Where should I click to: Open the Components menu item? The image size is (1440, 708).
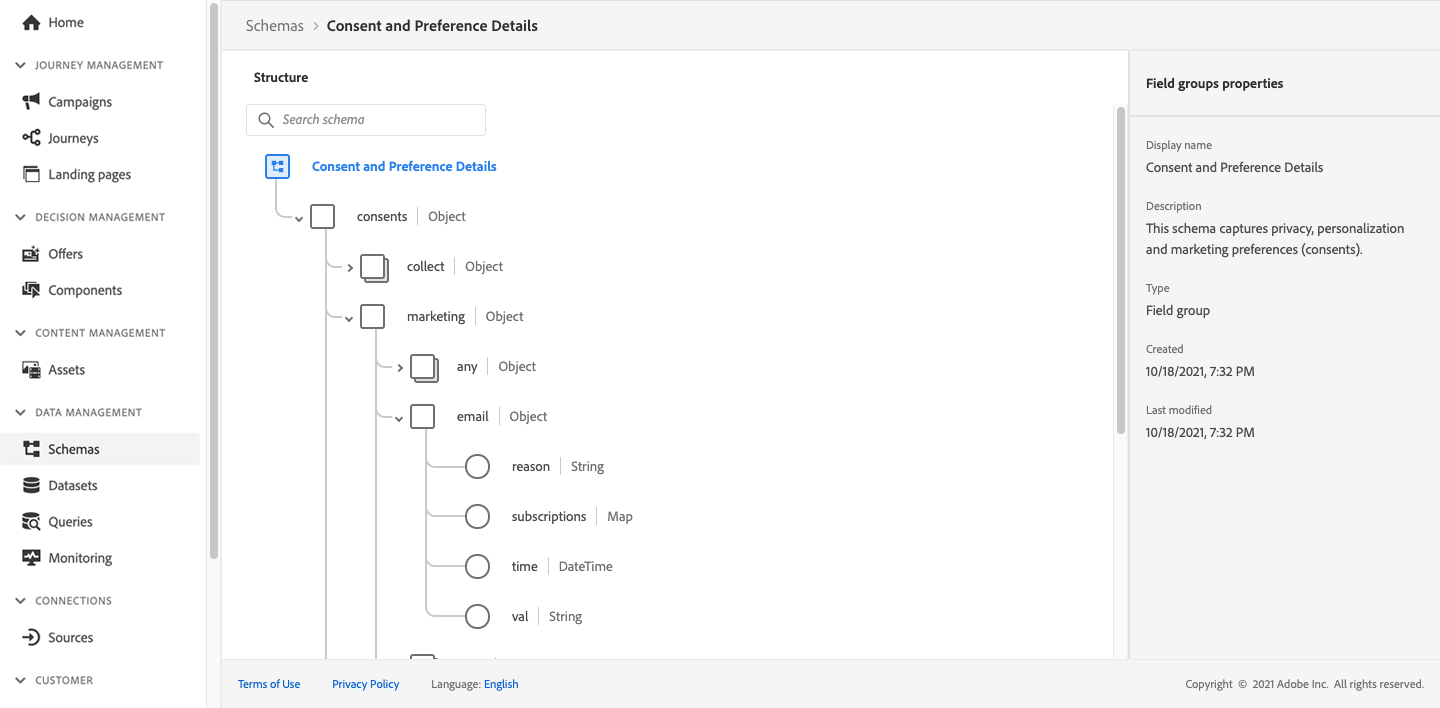click(85, 290)
